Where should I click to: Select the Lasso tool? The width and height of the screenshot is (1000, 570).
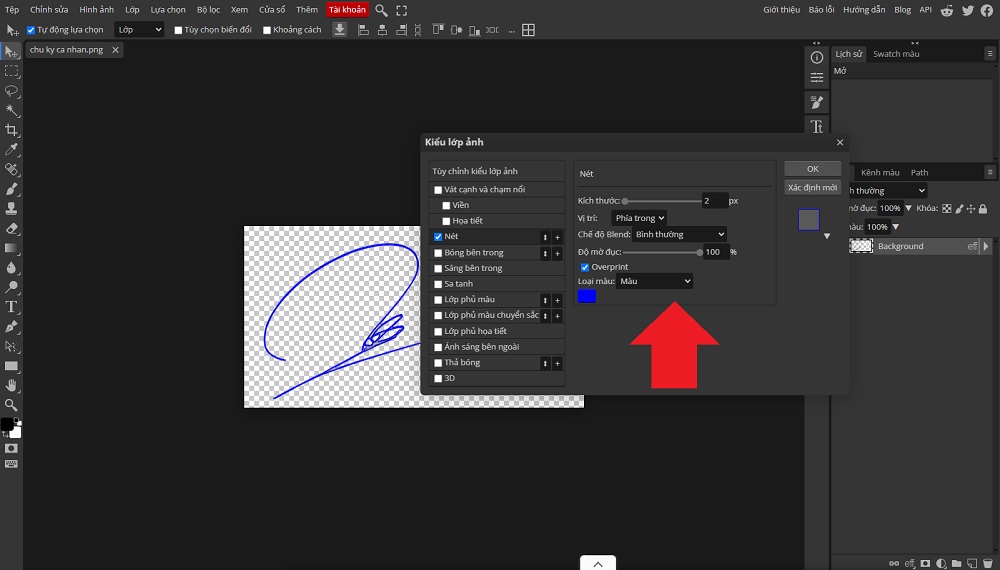point(11,91)
